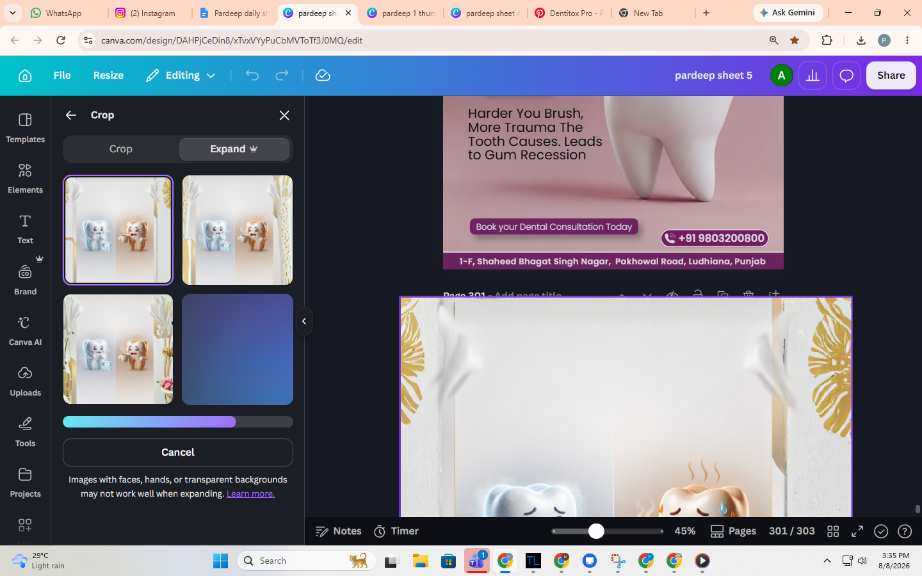Open the File menu

[62, 75]
